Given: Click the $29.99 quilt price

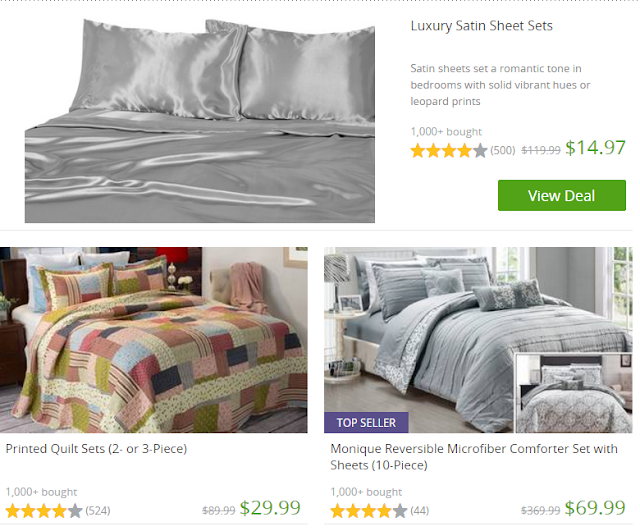Looking at the screenshot, I should point(270,508).
